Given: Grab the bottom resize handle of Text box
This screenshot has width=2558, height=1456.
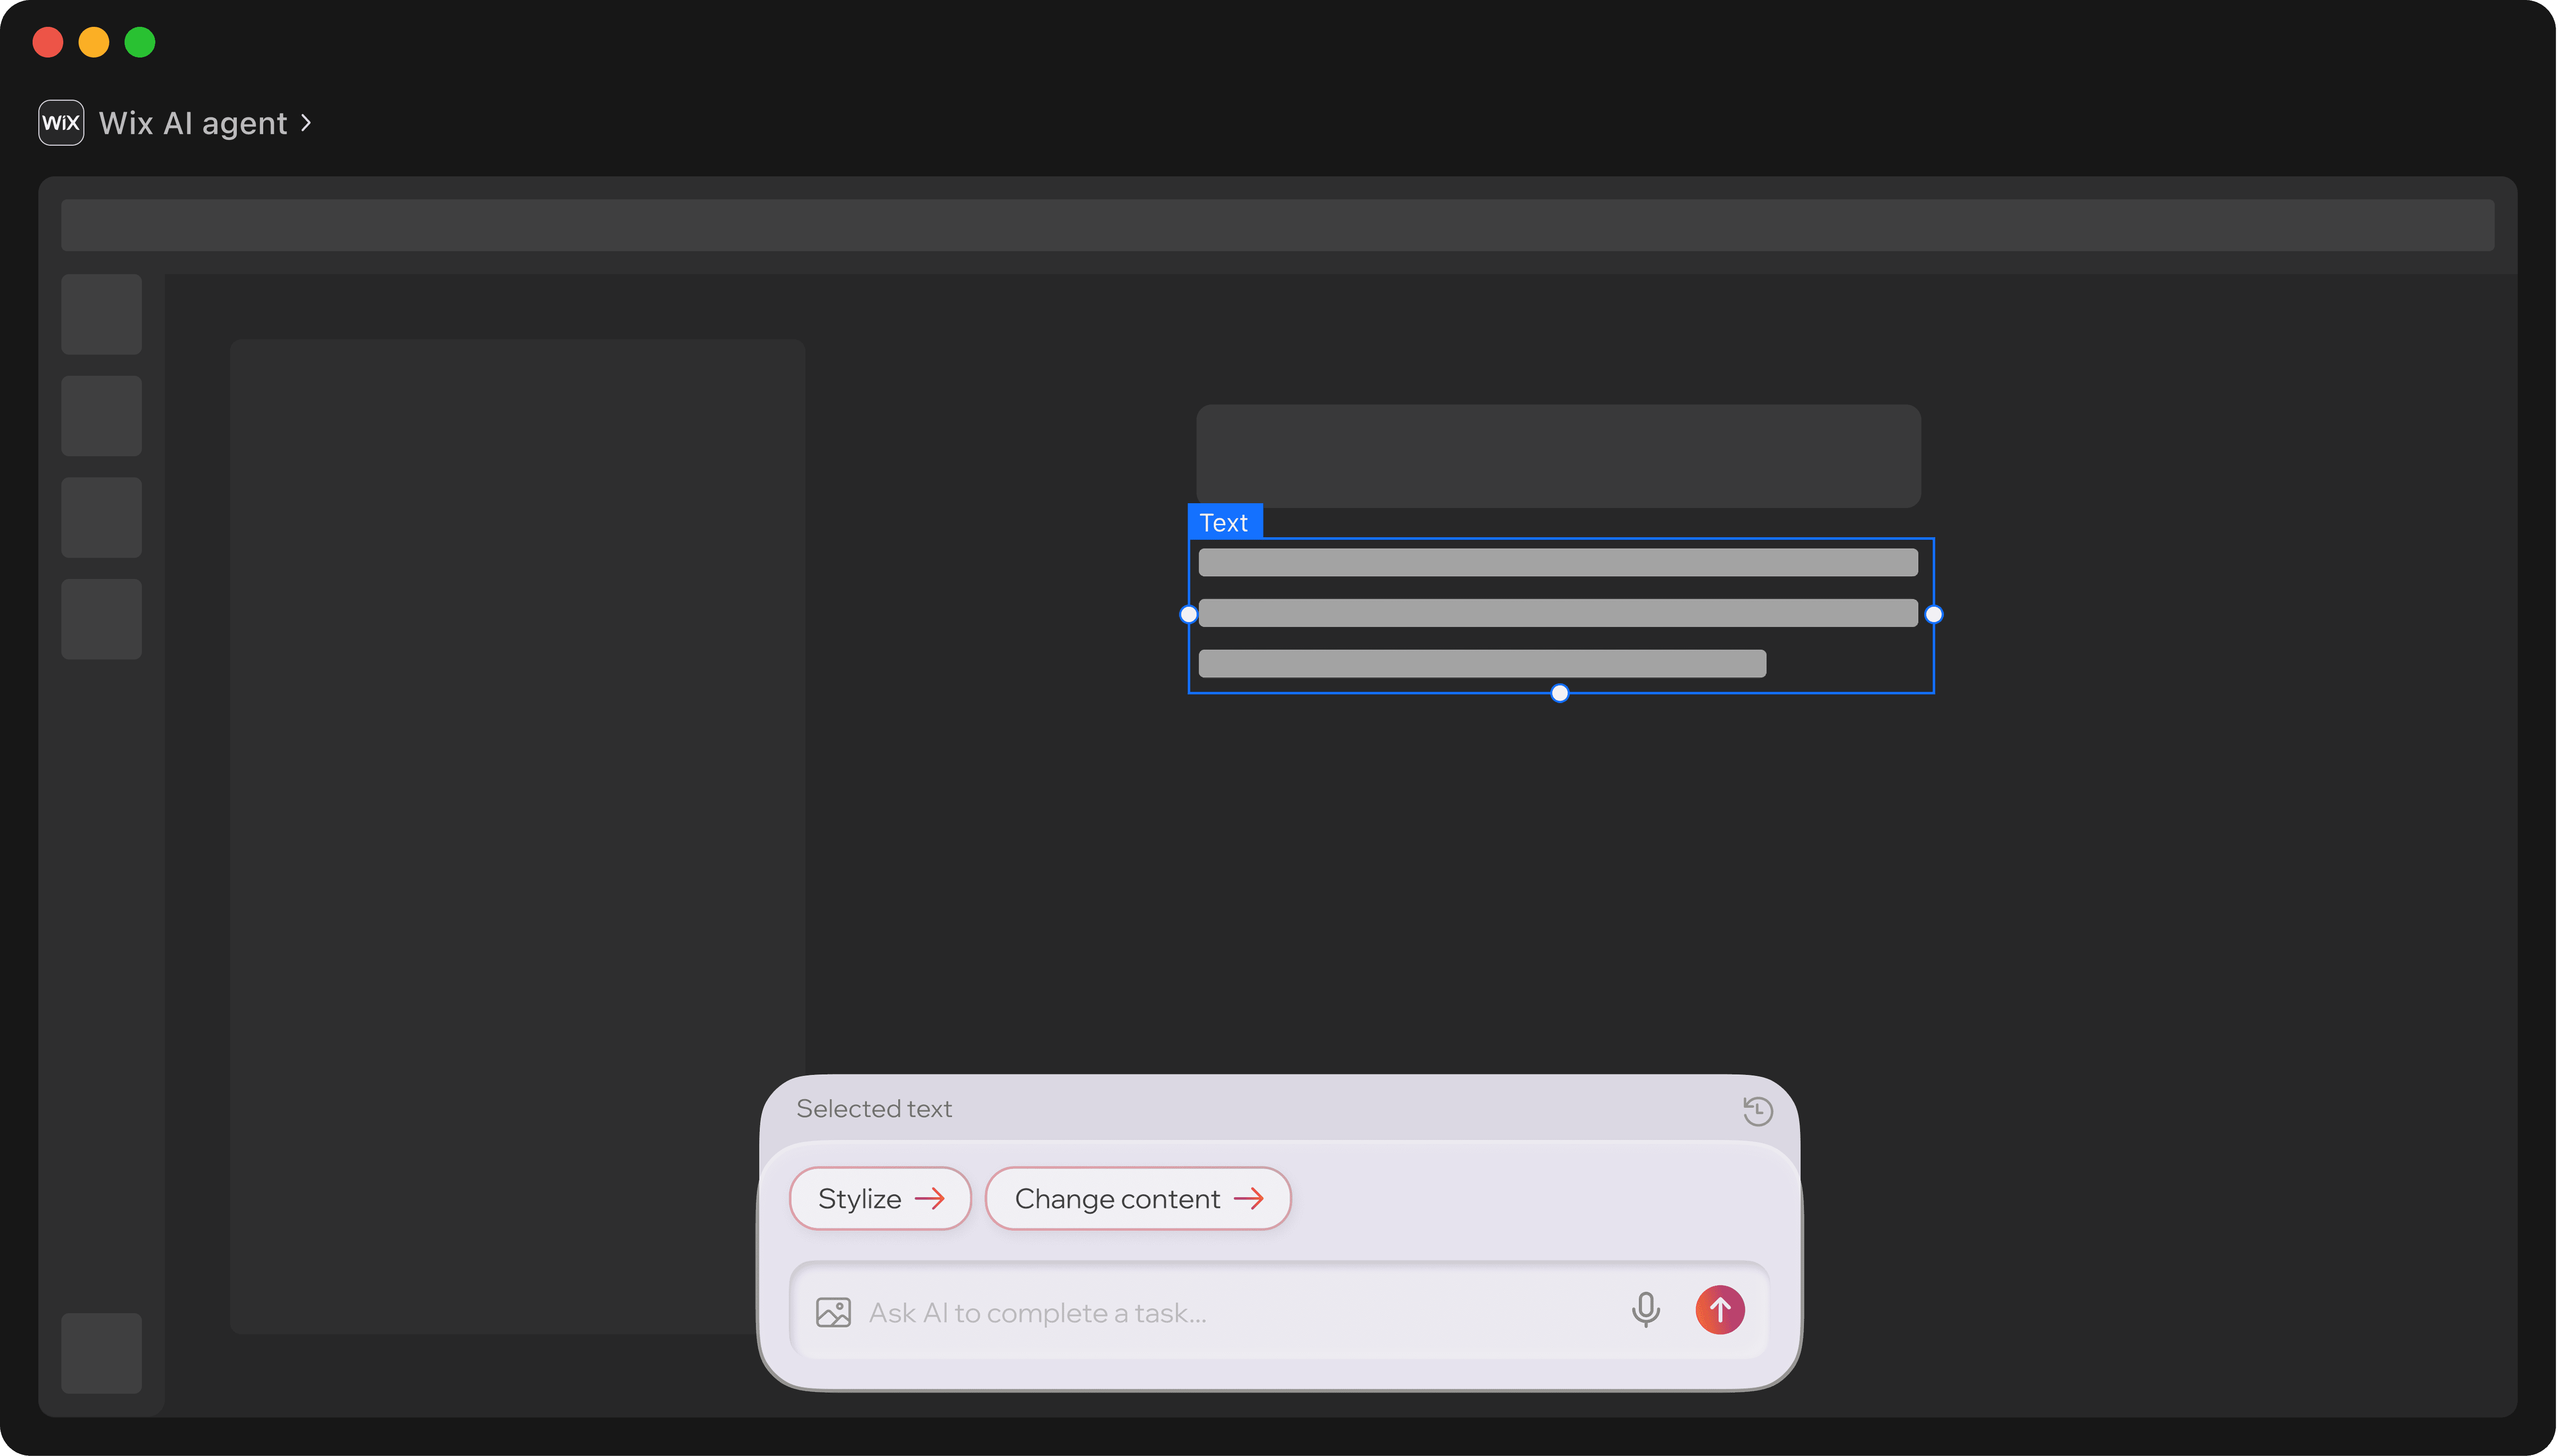Looking at the screenshot, I should point(1560,694).
